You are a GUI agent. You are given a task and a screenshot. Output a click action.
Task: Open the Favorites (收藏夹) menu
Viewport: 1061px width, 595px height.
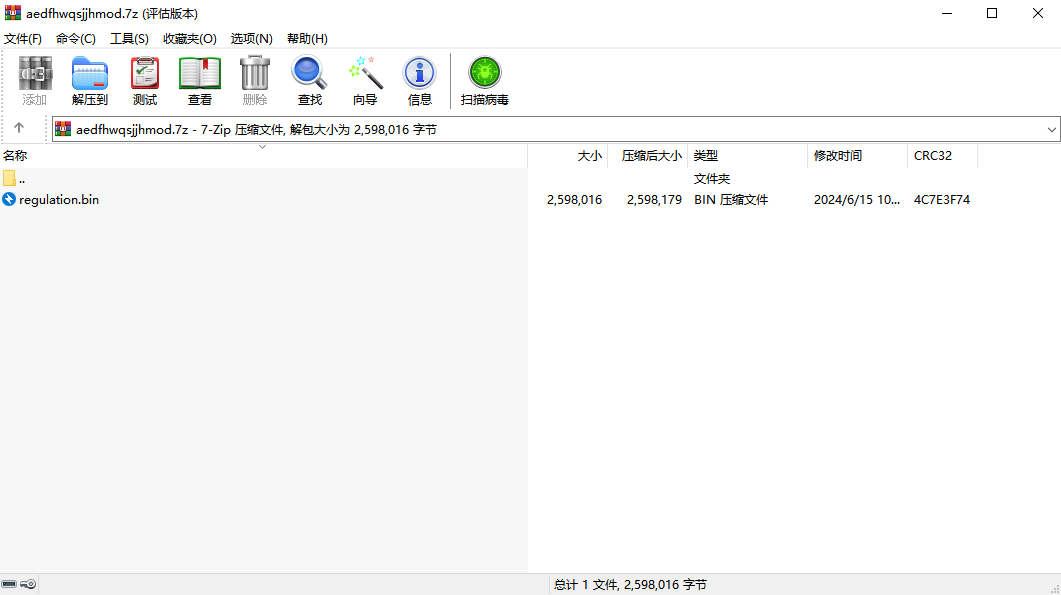[189, 39]
